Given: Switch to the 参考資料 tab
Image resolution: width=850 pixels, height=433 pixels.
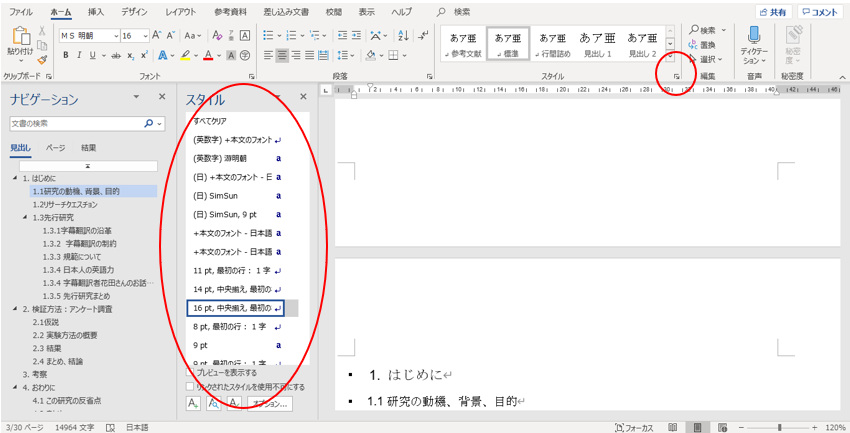Looking at the screenshot, I should [x=228, y=11].
